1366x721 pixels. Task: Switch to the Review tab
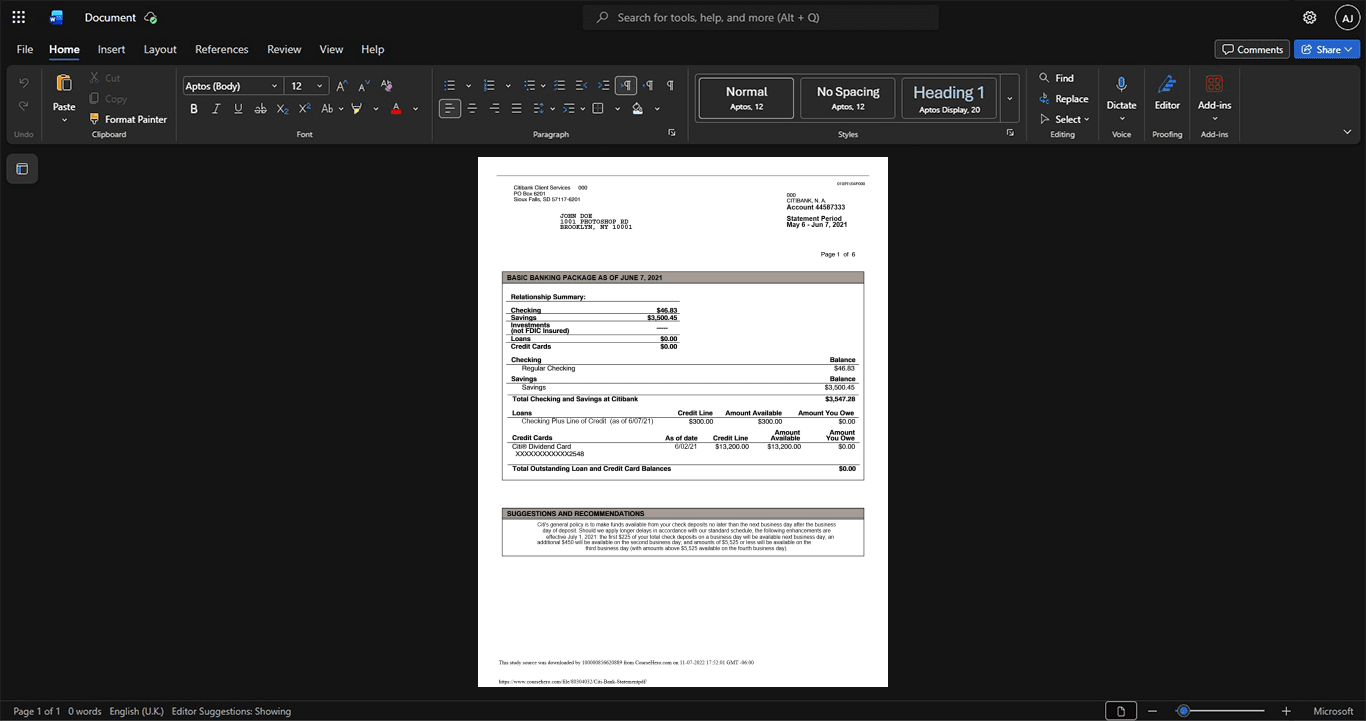284,49
